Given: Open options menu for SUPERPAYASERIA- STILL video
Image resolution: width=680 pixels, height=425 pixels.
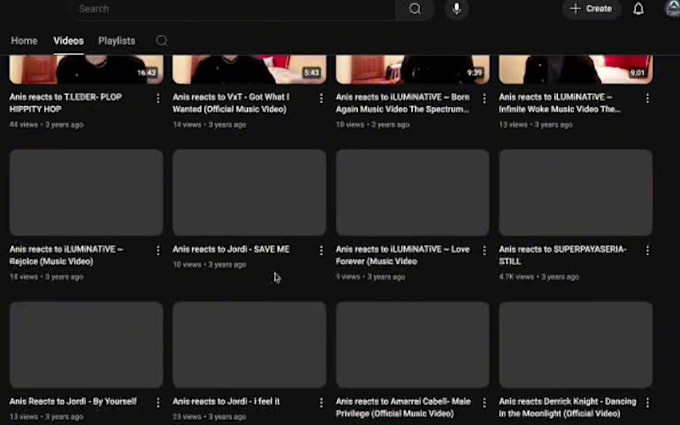Looking at the screenshot, I should pyautogui.click(x=647, y=250).
